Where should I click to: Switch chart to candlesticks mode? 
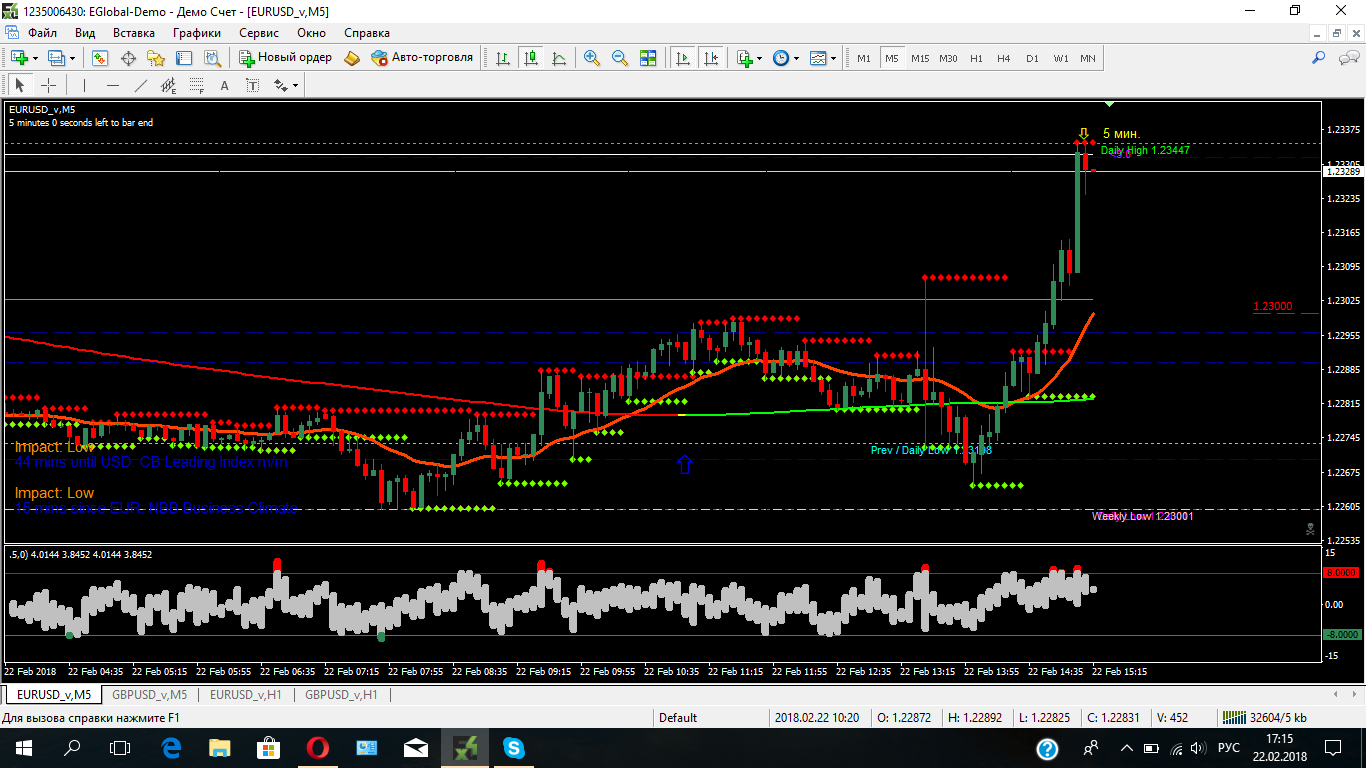tap(530, 58)
